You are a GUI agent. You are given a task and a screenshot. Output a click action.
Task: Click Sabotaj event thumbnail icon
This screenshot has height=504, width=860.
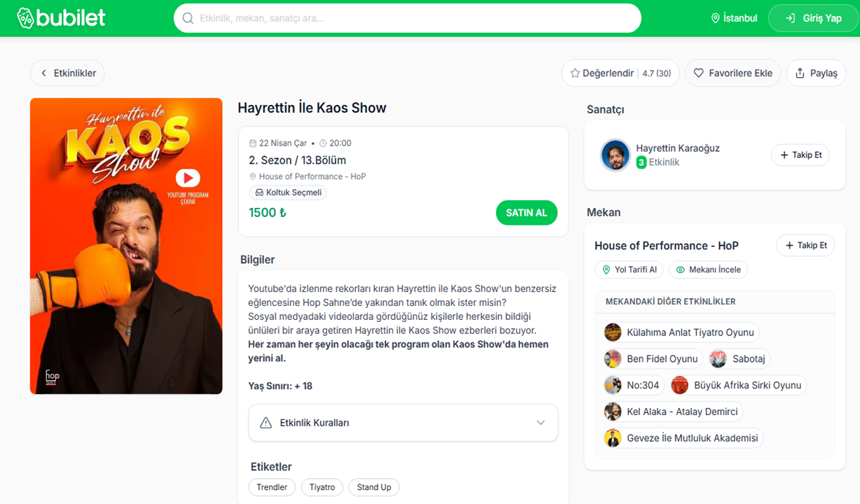click(x=718, y=359)
